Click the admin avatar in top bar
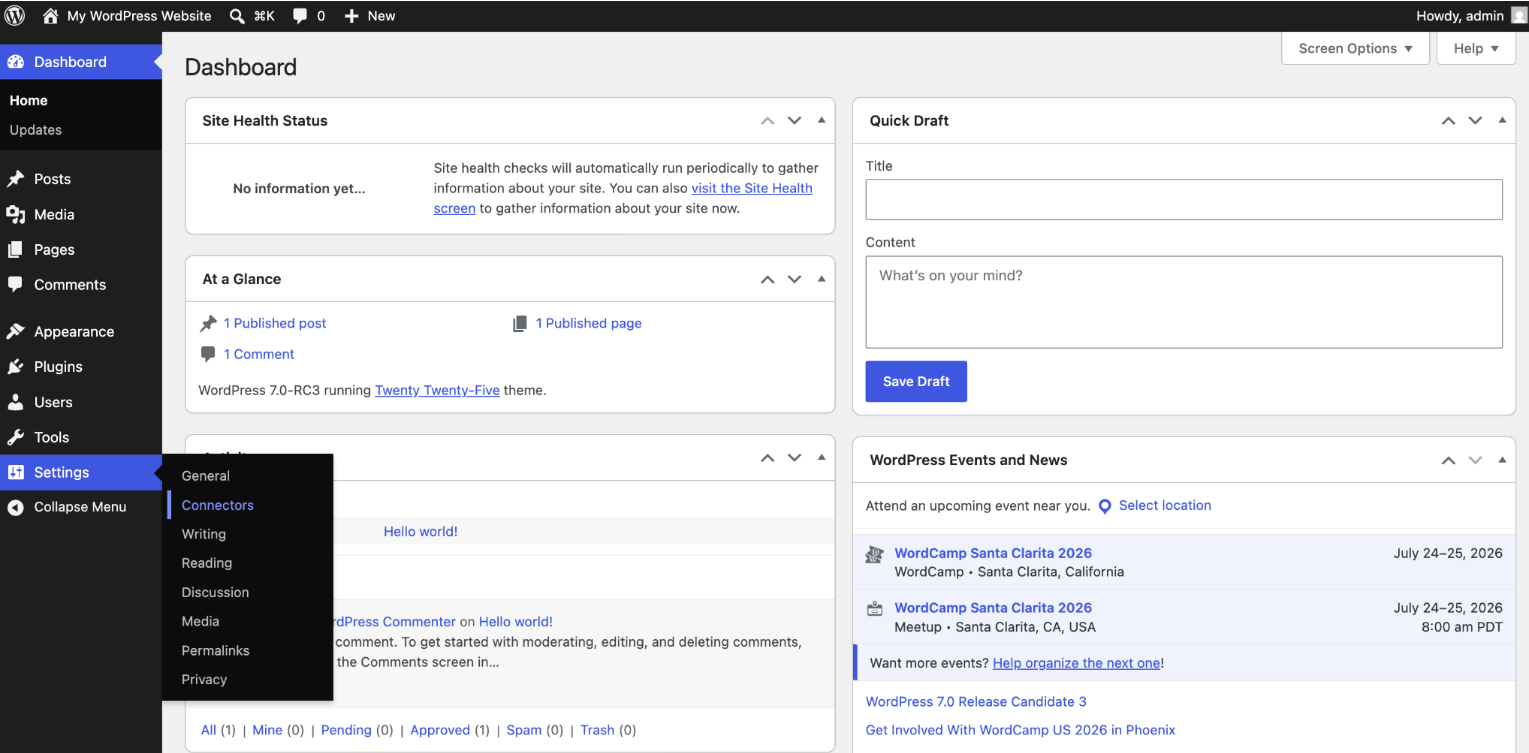Image resolution: width=1529 pixels, height=753 pixels. tap(1519, 15)
